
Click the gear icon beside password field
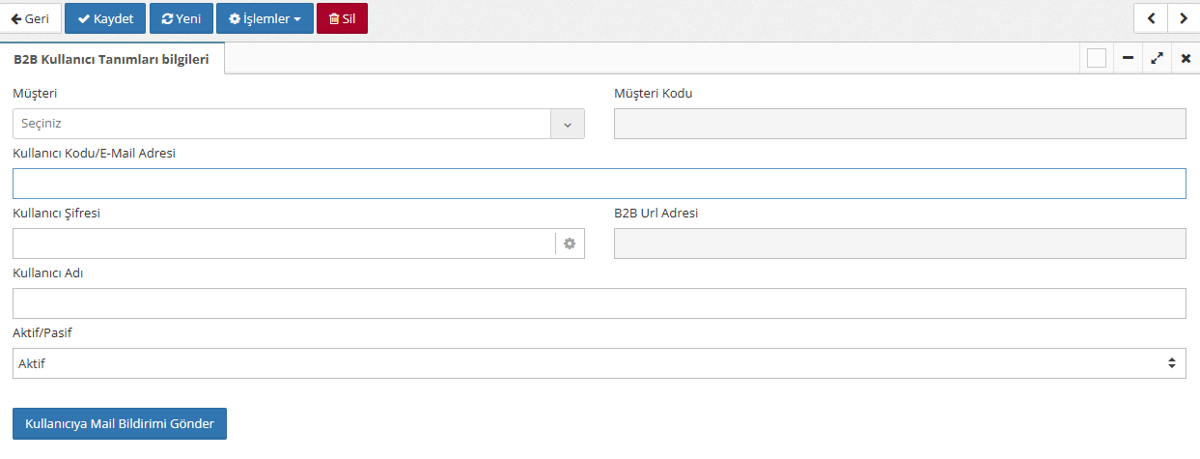tap(570, 244)
